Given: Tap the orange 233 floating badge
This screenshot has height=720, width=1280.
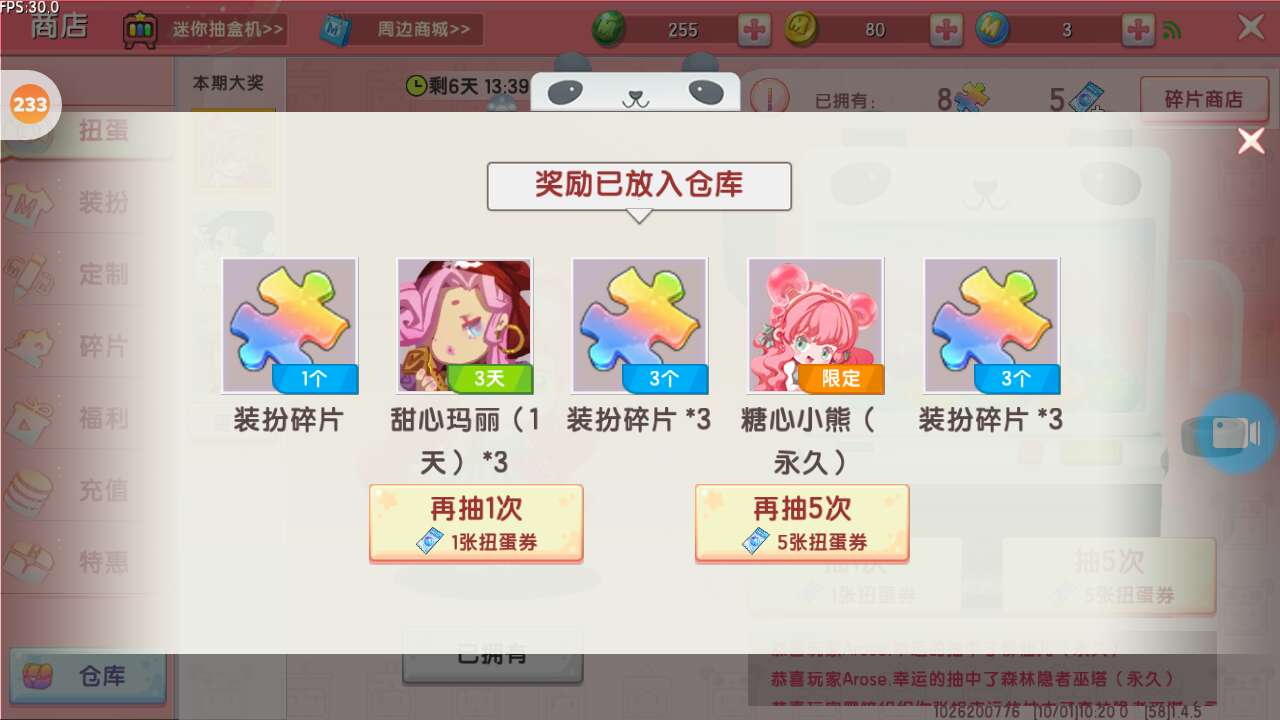Looking at the screenshot, I should [x=30, y=104].
